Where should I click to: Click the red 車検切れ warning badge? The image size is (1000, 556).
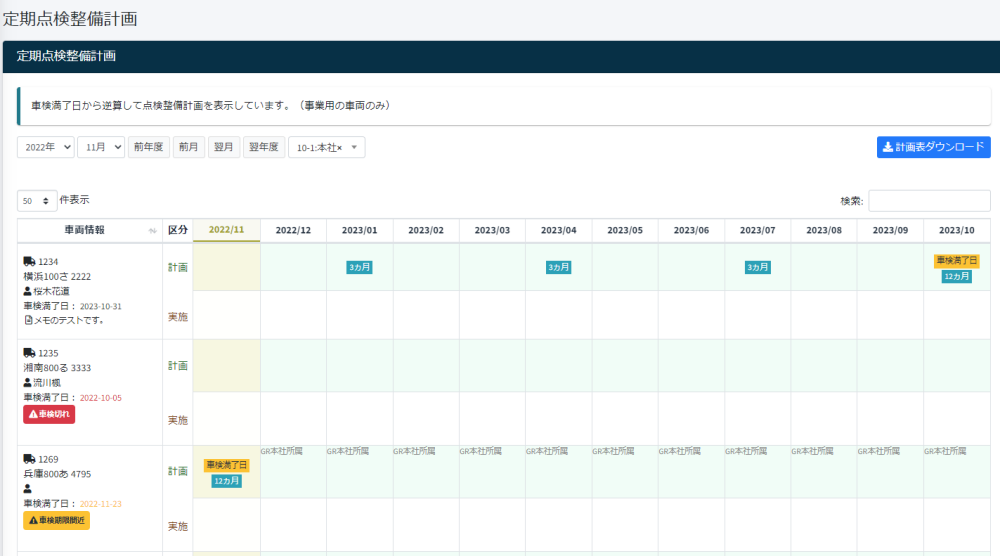pos(49,414)
